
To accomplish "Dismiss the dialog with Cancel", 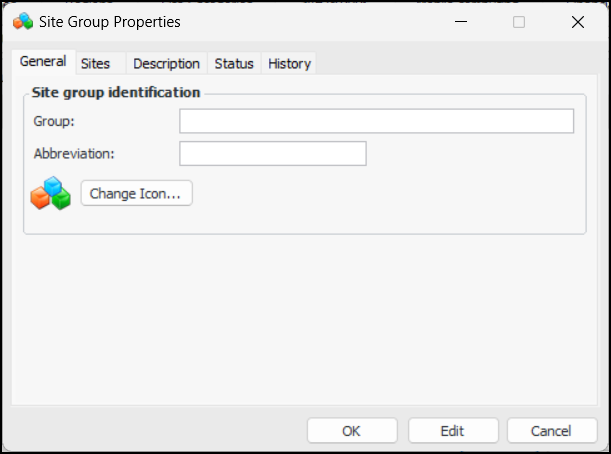I will (551, 431).
